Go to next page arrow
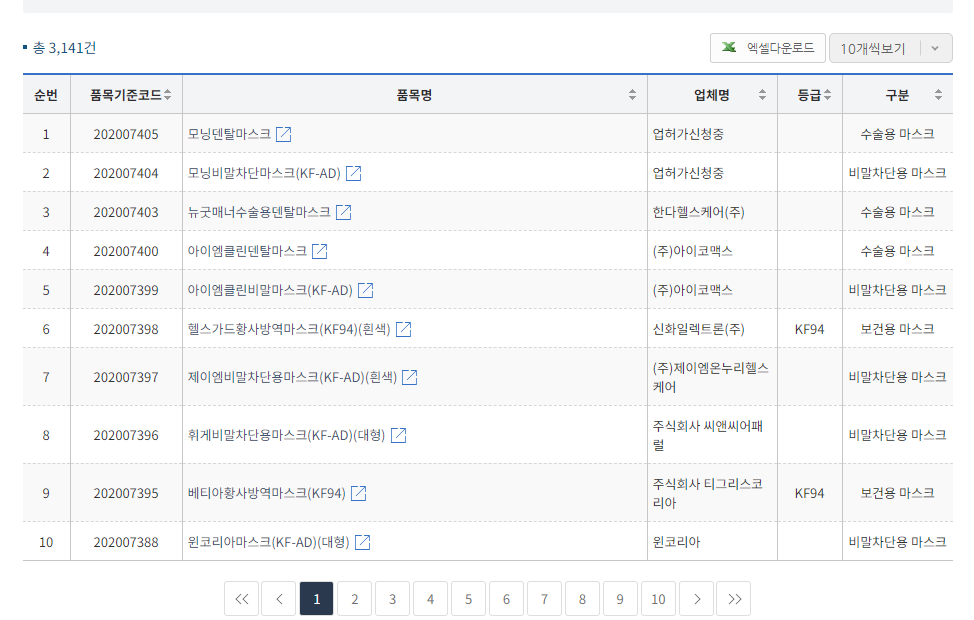Viewport: 974px width, 620px height. click(x=697, y=599)
